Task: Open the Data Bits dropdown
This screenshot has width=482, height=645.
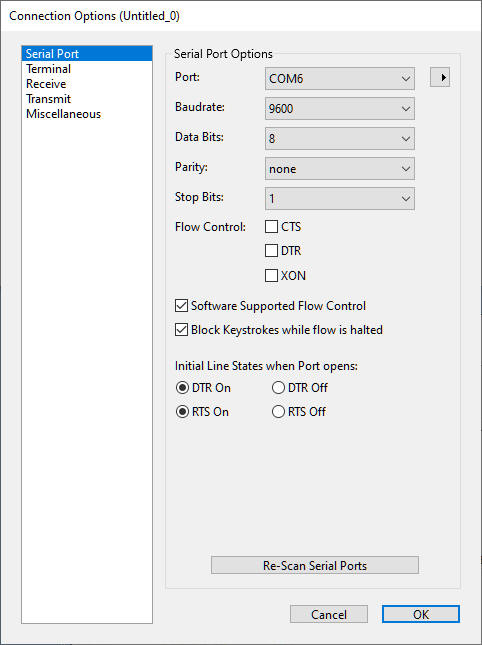Action: click(x=340, y=139)
